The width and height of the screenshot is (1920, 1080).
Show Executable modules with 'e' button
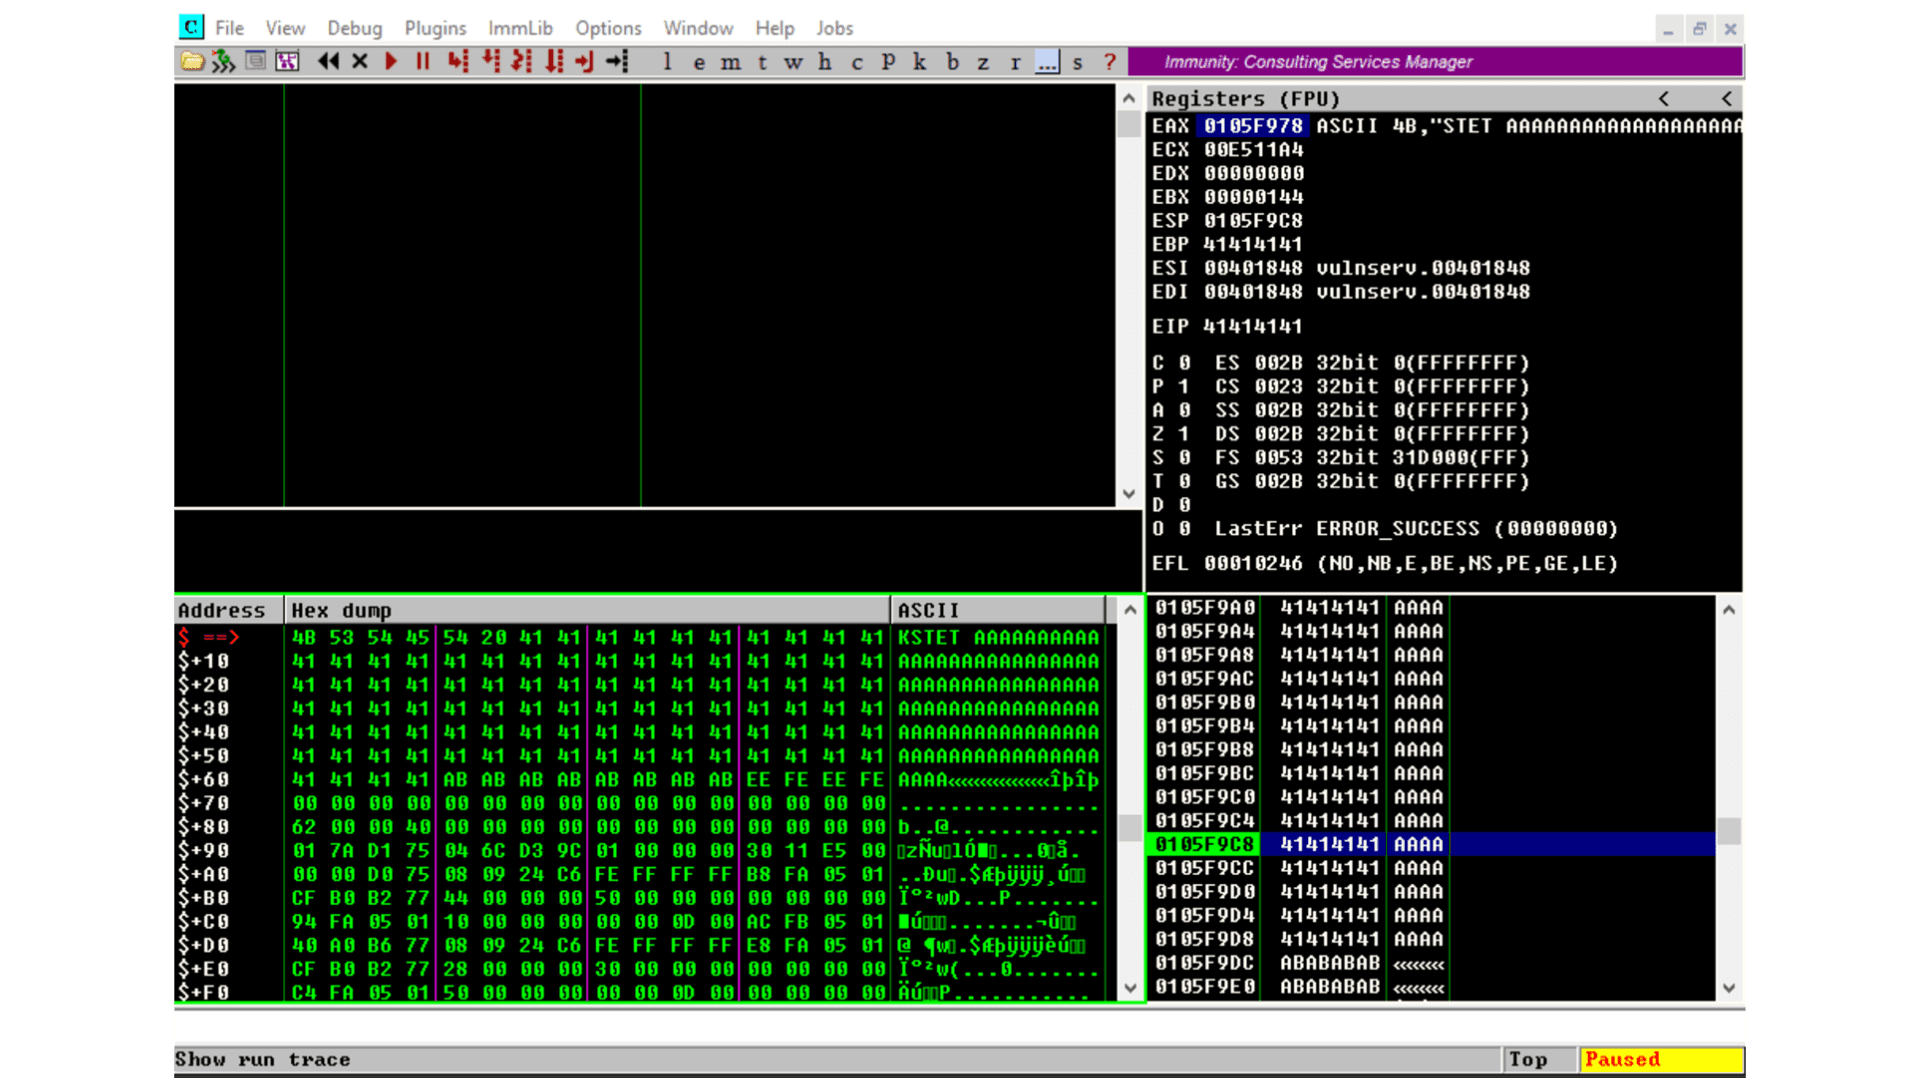click(x=699, y=62)
